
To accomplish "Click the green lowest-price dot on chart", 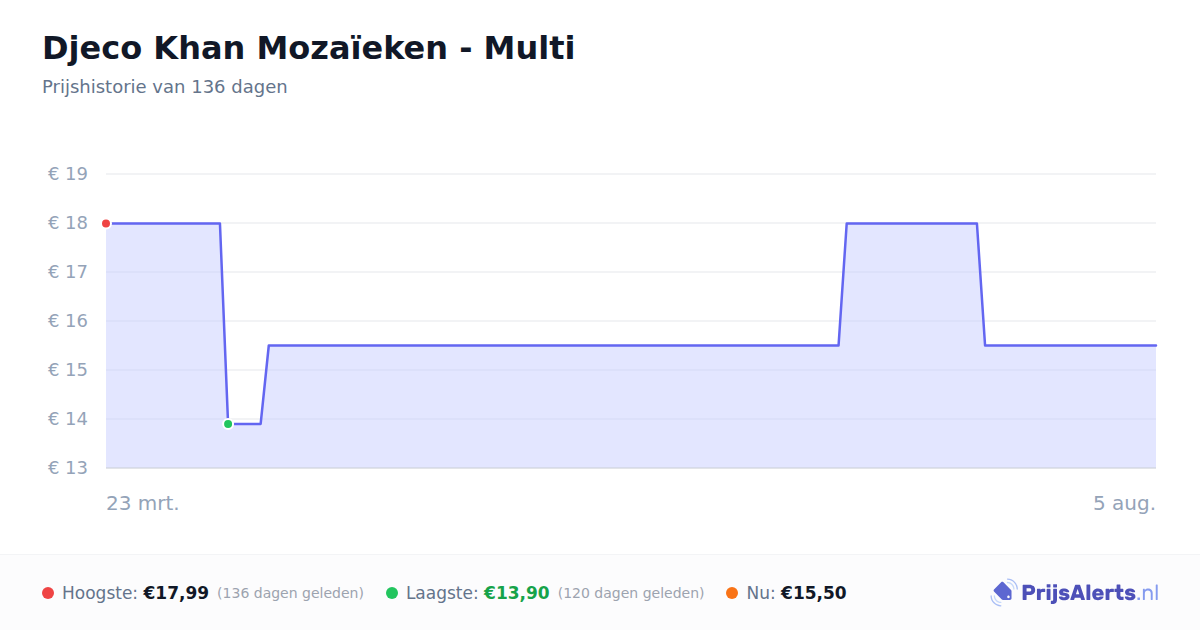I will 228,424.
